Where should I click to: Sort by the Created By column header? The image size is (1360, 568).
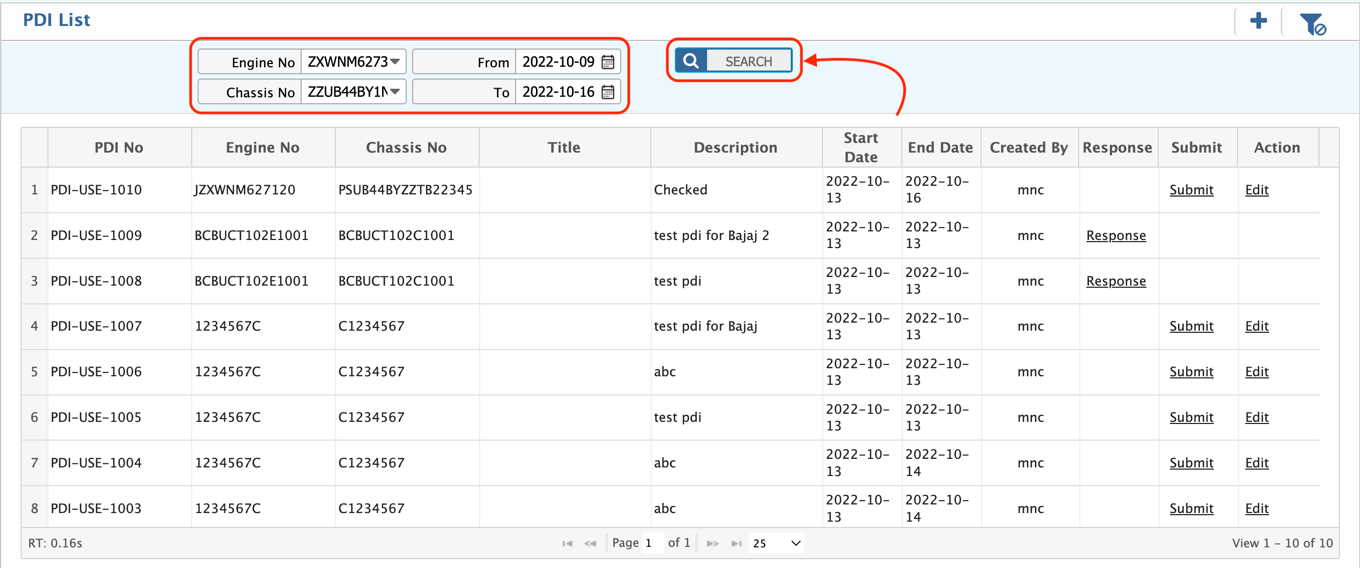(1029, 147)
